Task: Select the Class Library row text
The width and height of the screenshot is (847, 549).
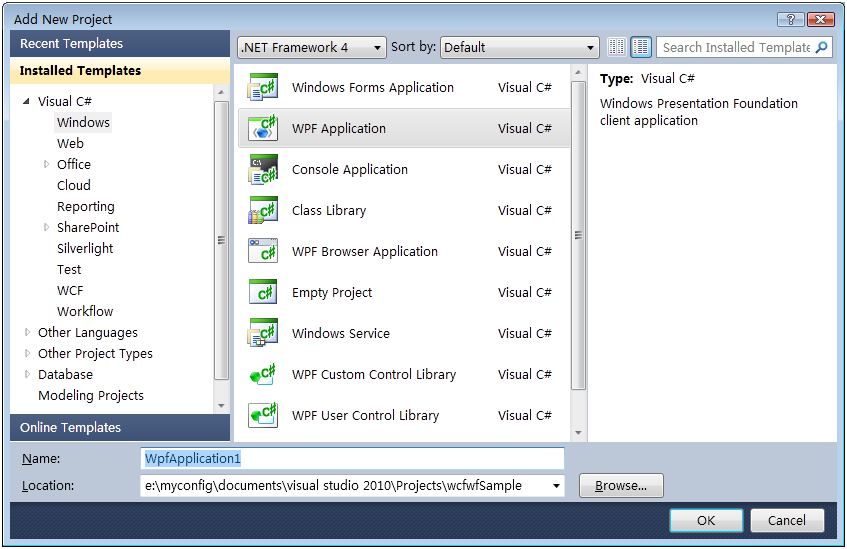Action: pyautogui.click(x=329, y=211)
